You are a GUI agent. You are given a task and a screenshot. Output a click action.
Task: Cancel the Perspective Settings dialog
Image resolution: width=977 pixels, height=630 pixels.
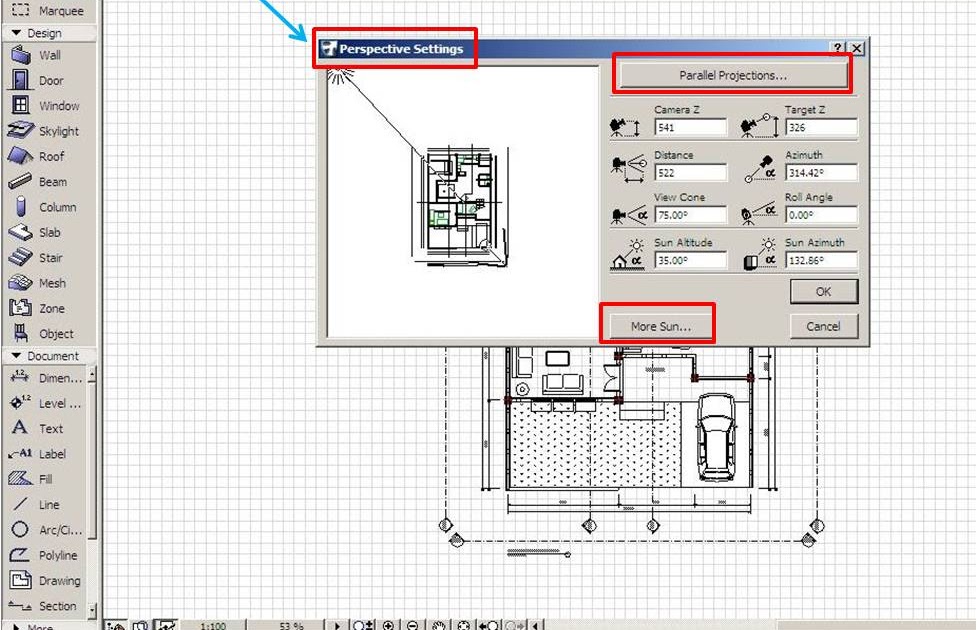(x=823, y=326)
